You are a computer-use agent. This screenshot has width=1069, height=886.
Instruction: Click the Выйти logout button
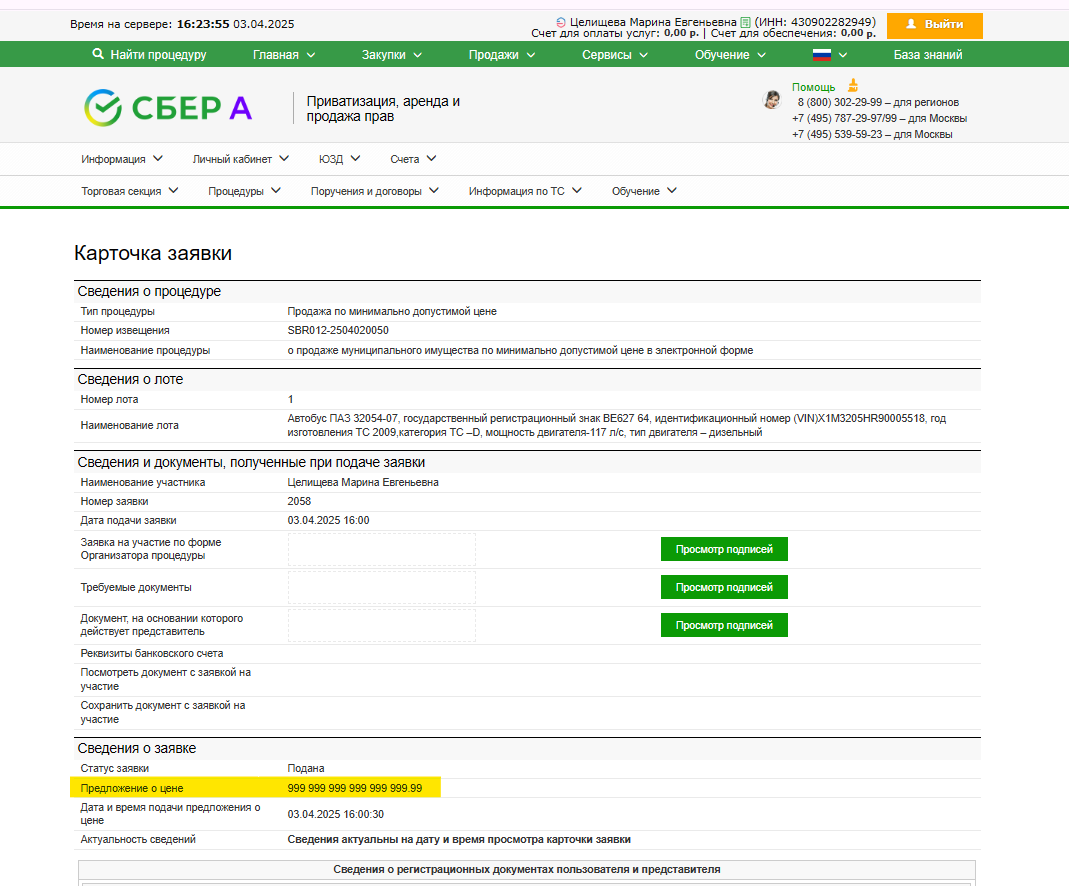tap(935, 25)
